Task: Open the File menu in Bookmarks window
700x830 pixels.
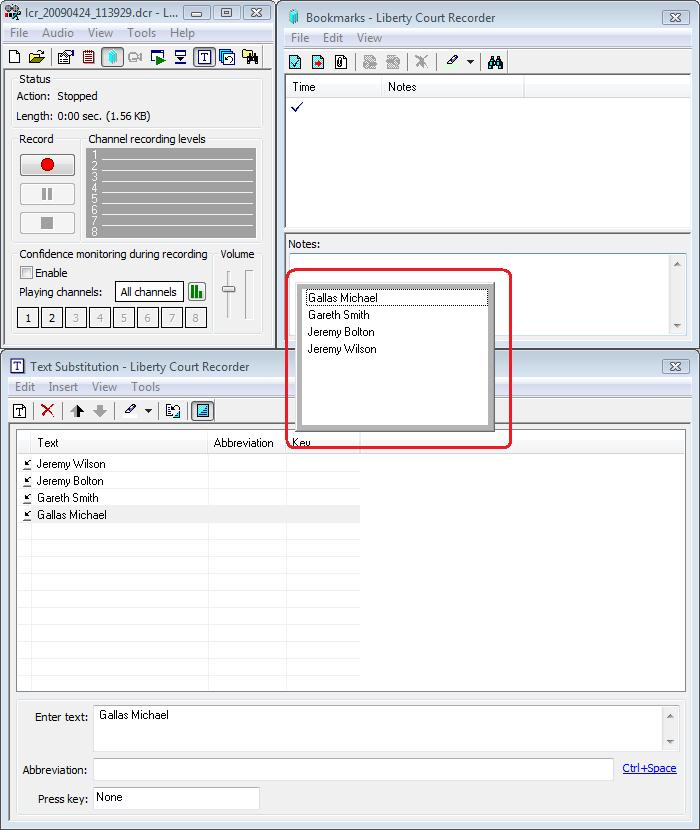Action: [x=300, y=38]
